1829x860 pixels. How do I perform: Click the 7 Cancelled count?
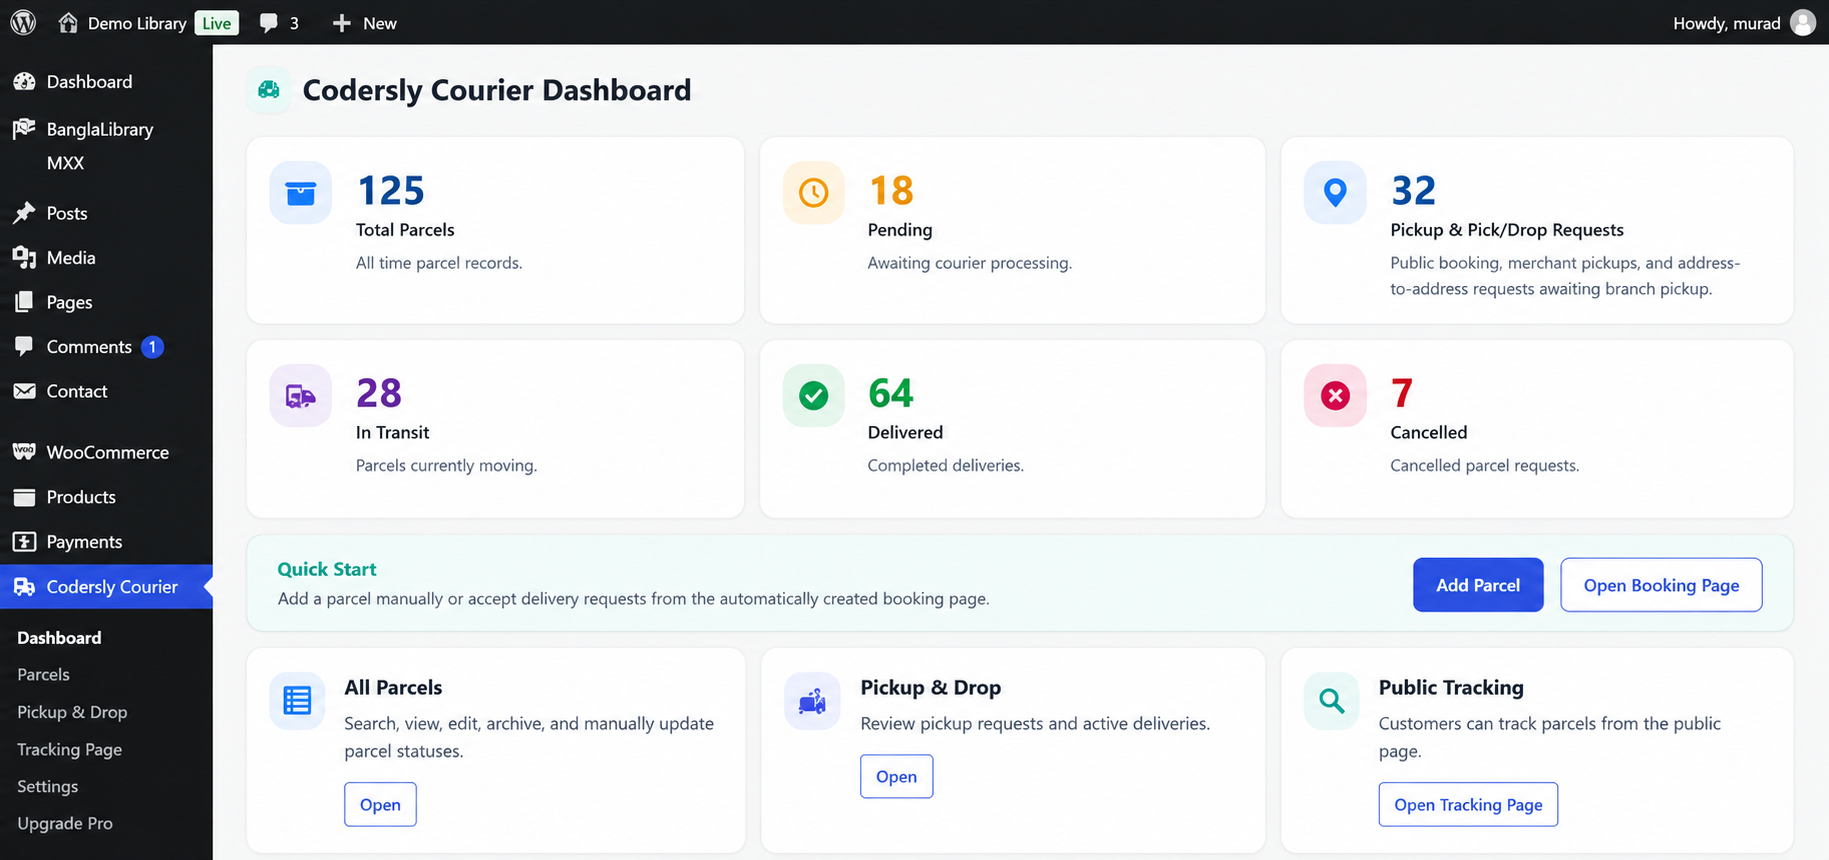(1402, 393)
